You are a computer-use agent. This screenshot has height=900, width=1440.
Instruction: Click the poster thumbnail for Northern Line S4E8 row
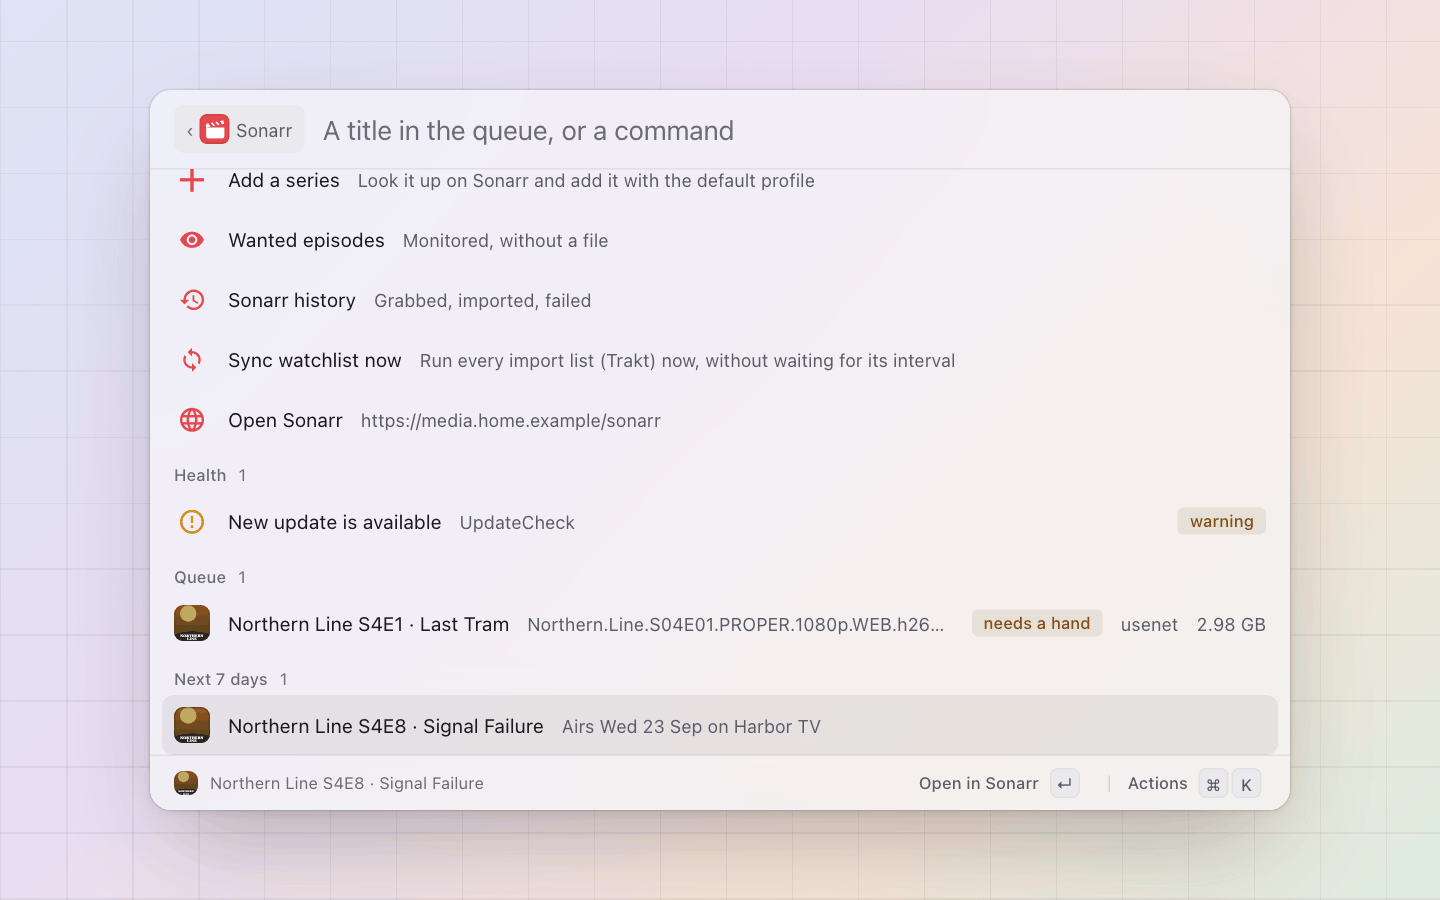point(192,725)
